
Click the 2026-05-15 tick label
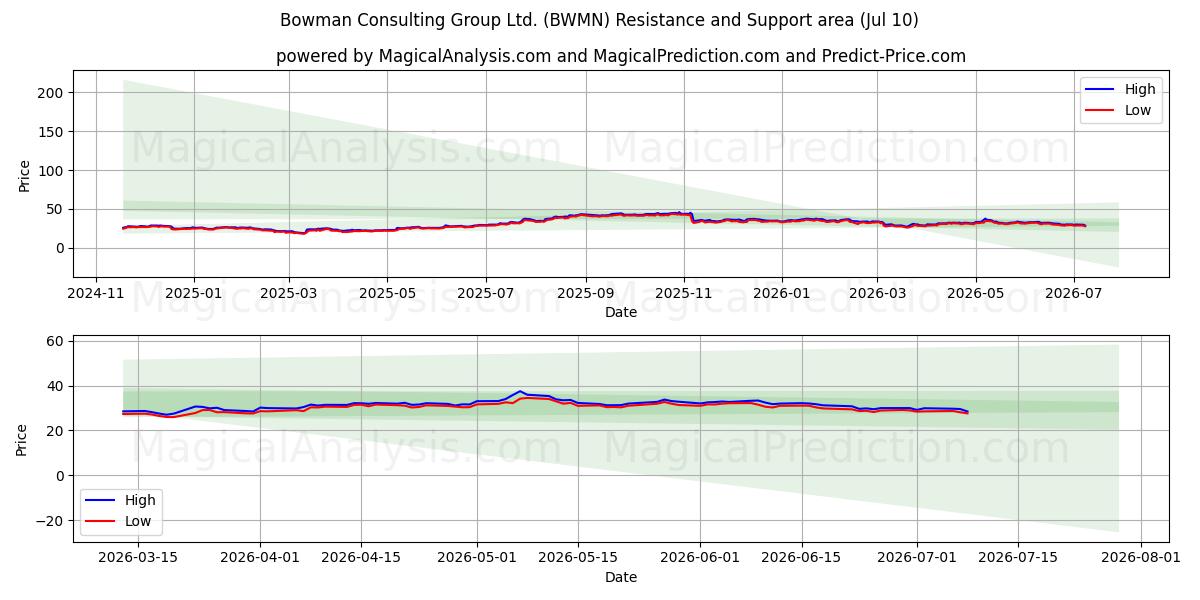tap(578, 558)
